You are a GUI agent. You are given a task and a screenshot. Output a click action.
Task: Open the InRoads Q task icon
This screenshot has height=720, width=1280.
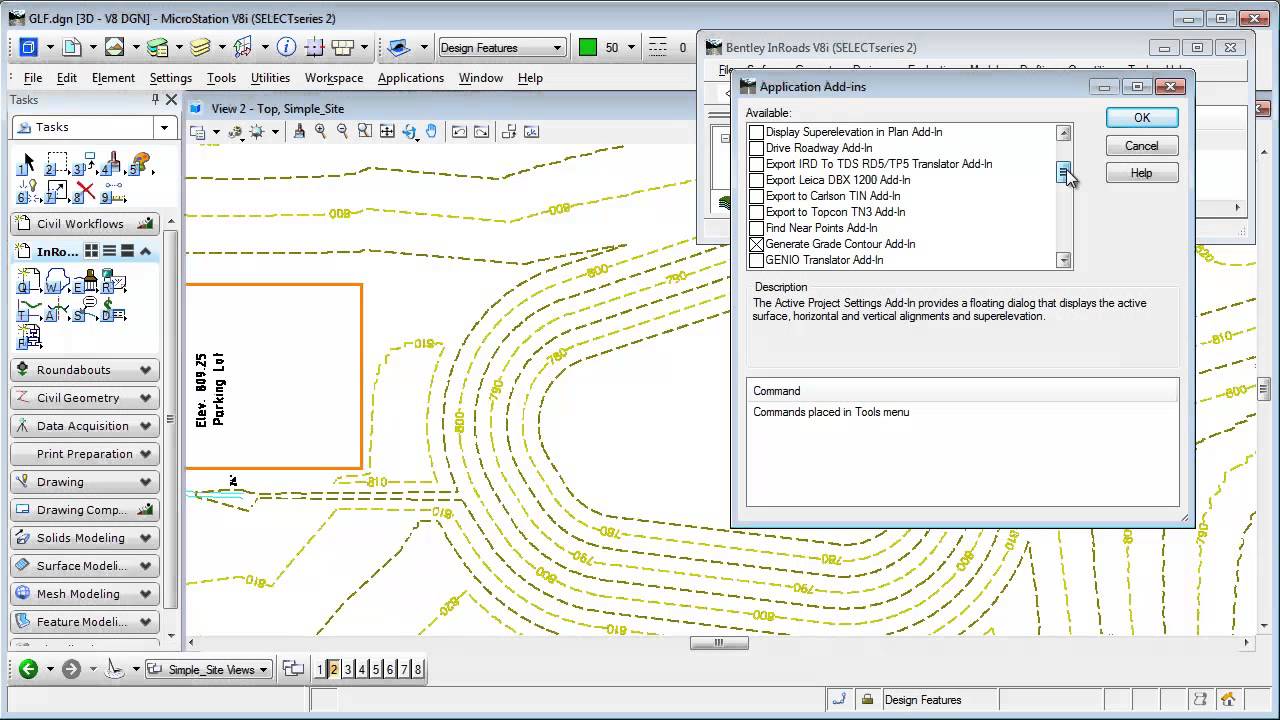(28, 283)
